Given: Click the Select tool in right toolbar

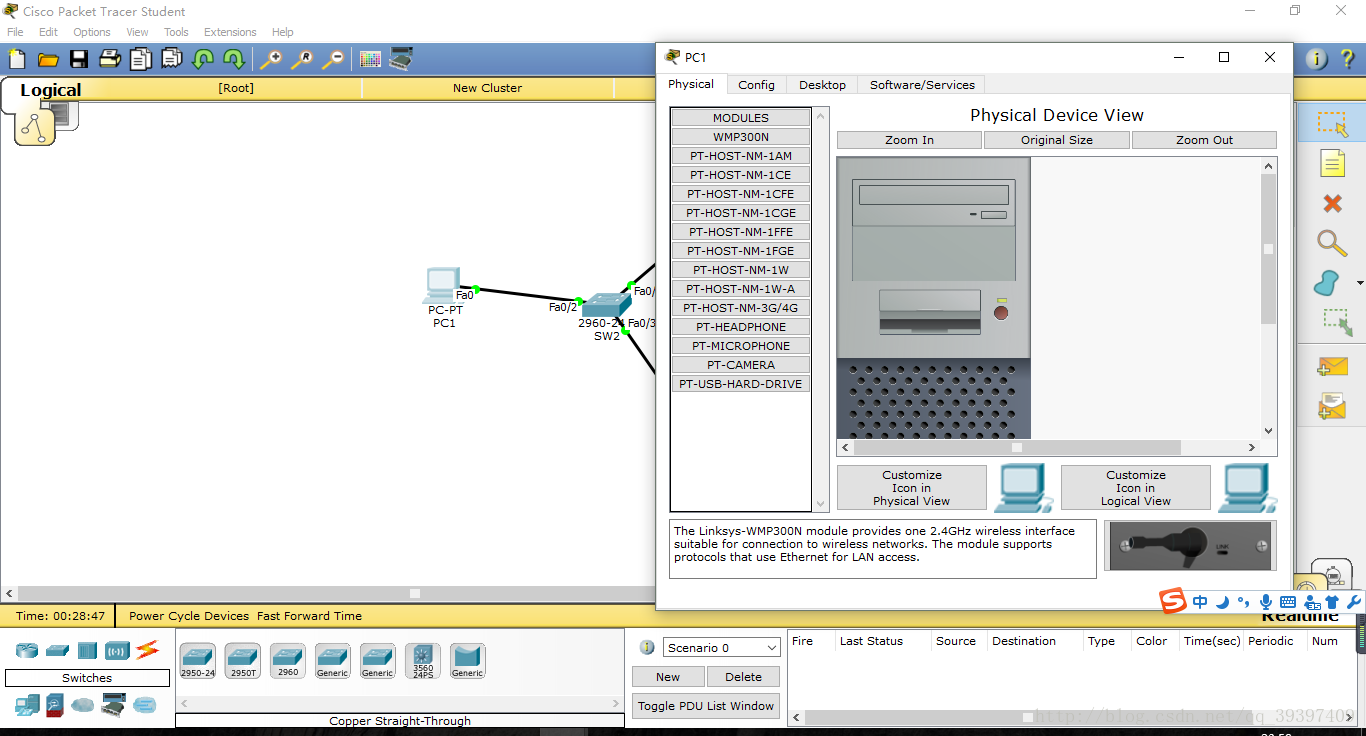Looking at the screenshot, I should pyautogui.click(x=1332, y=124).
